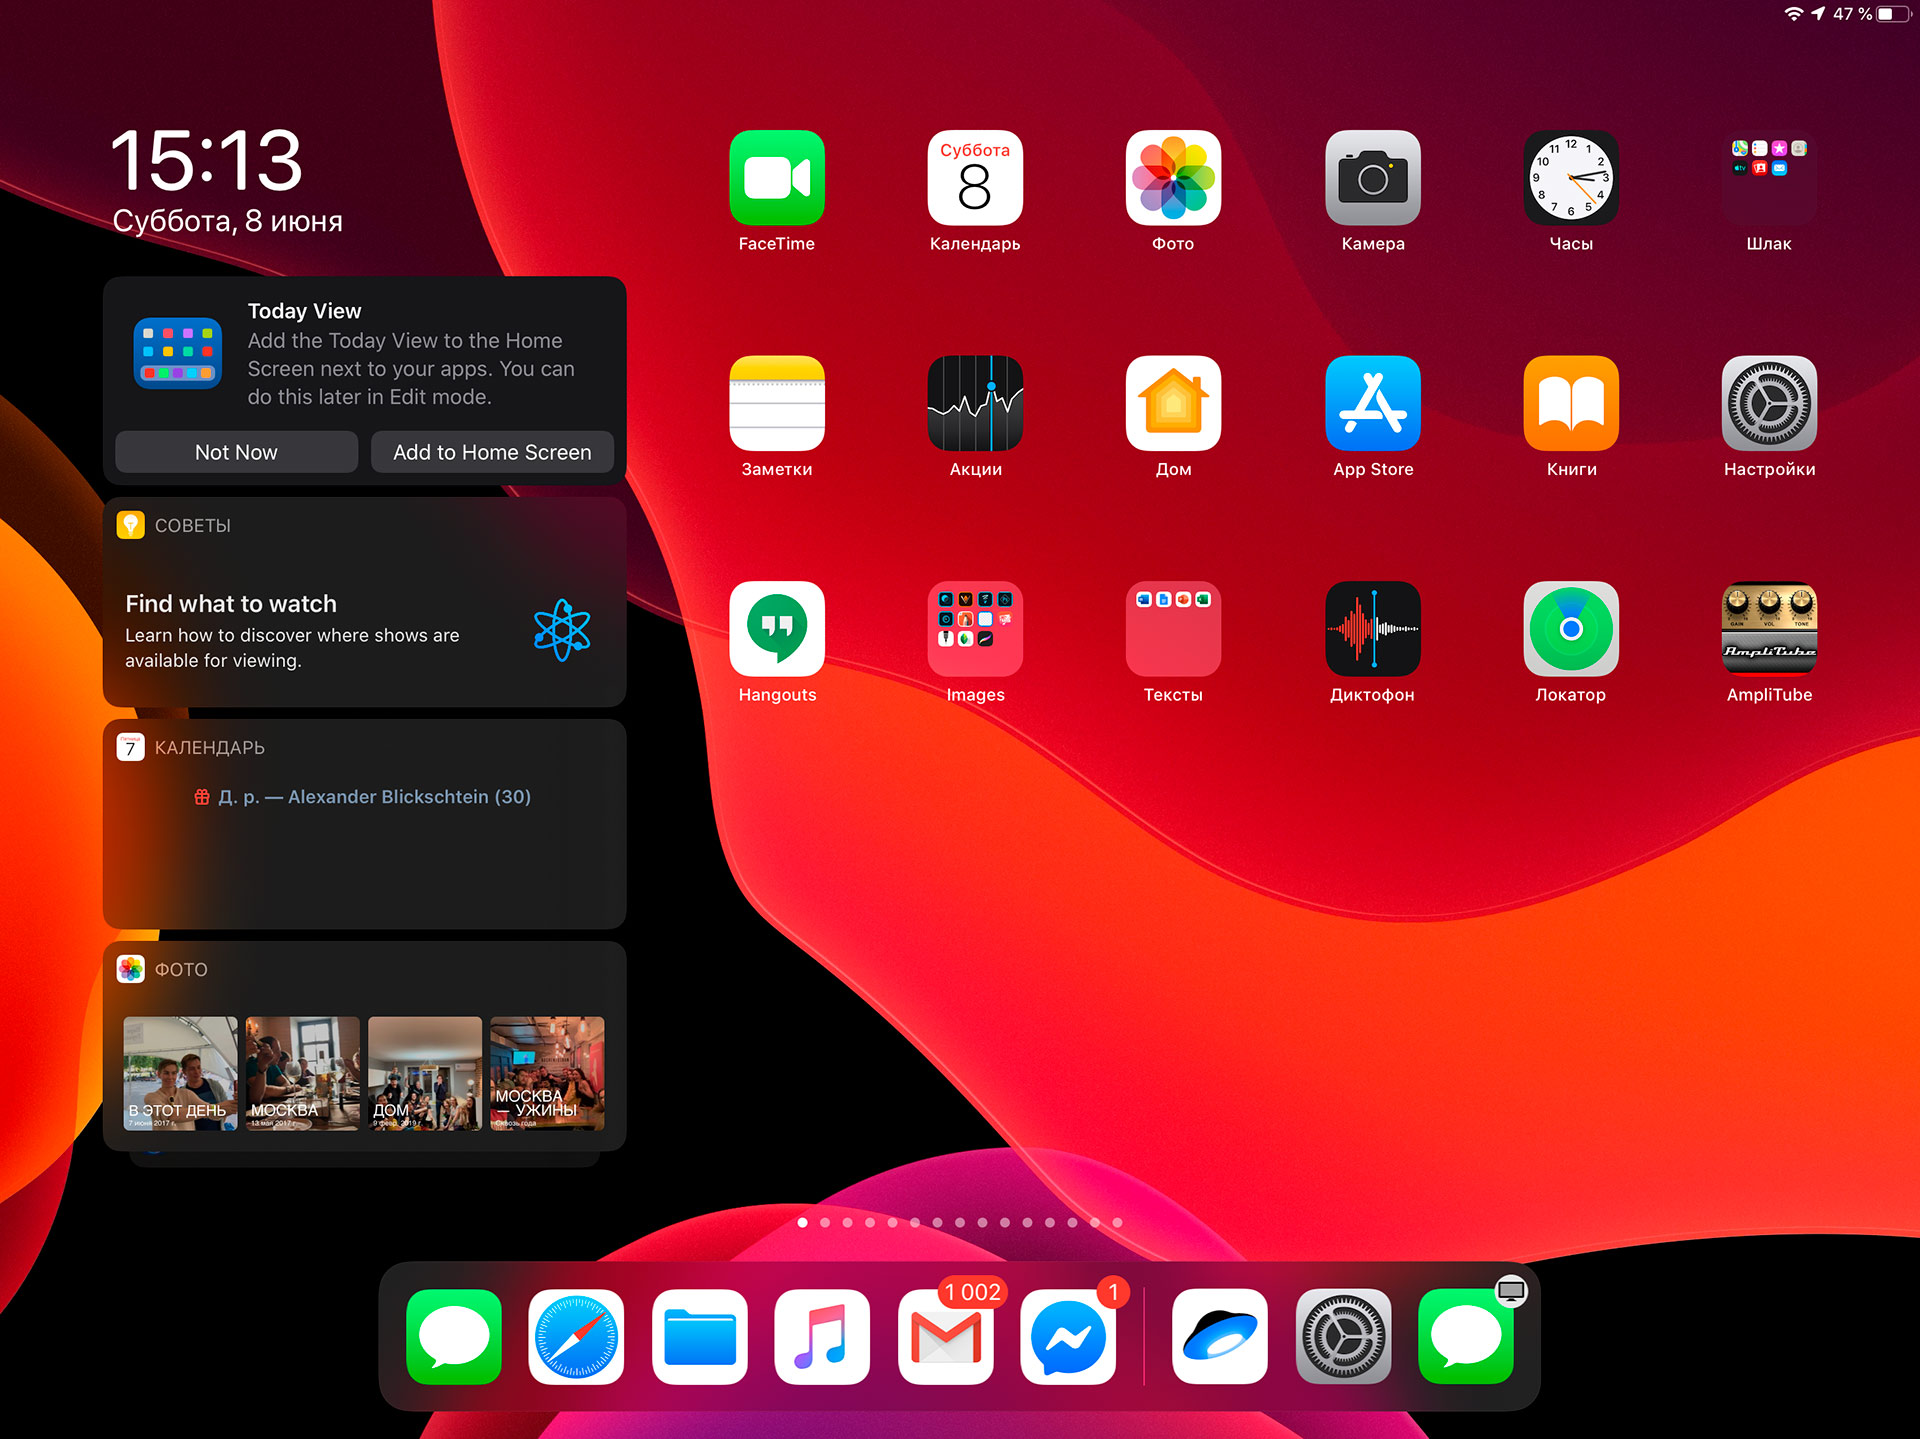Open the Images folder
The image size is (1920, 1439).
975,629
